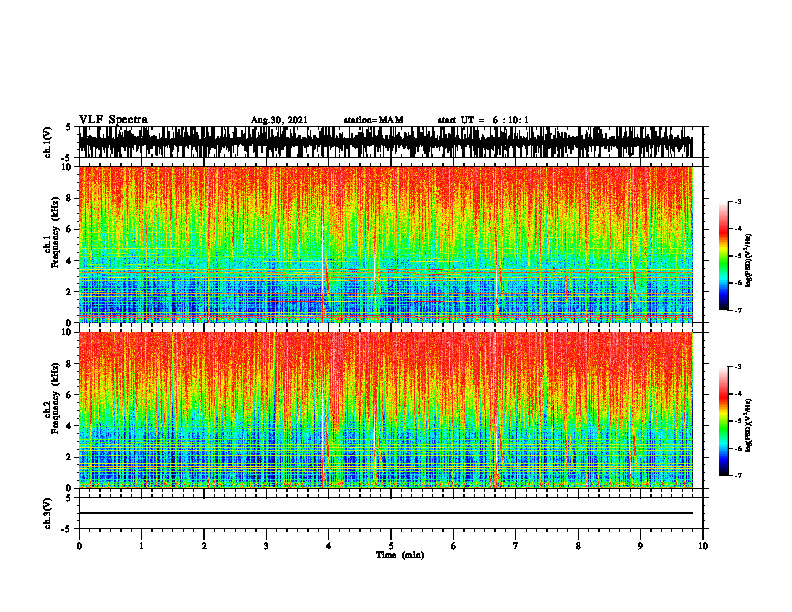Screen dimensions: 792x612
Task: Click the "ch.3(V)" axis label
Action: click(47, 513)
